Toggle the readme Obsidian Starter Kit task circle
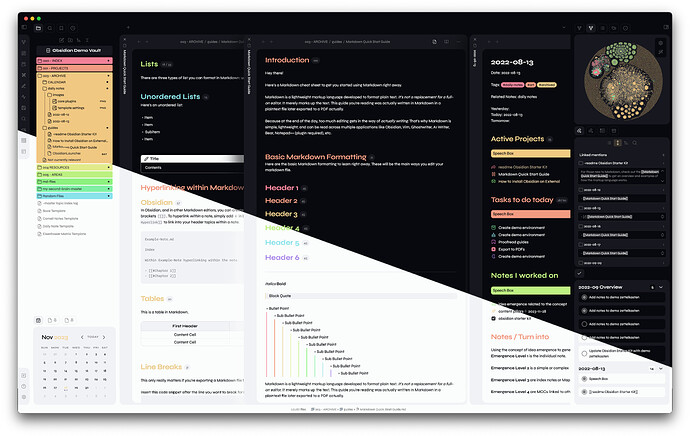690x436 pixels. click(584, 392)
